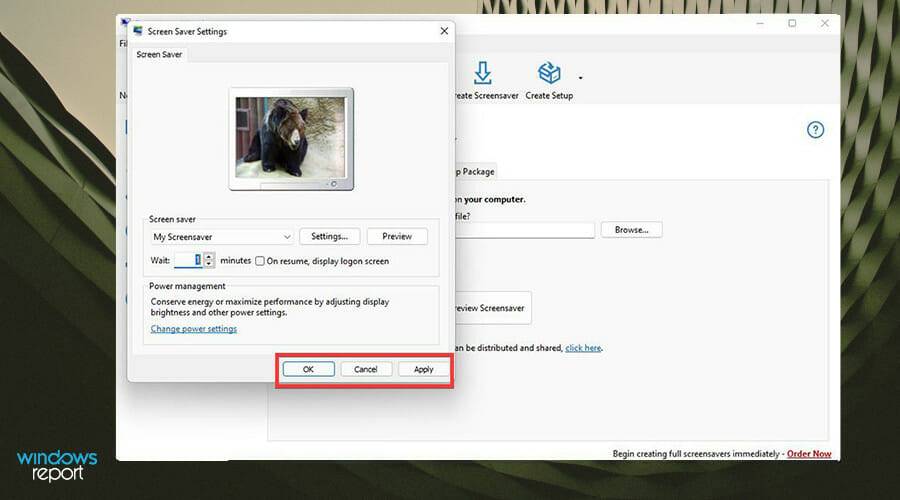Maximize the screensaver creator window
900x500 pixels.
pos(792,24)
